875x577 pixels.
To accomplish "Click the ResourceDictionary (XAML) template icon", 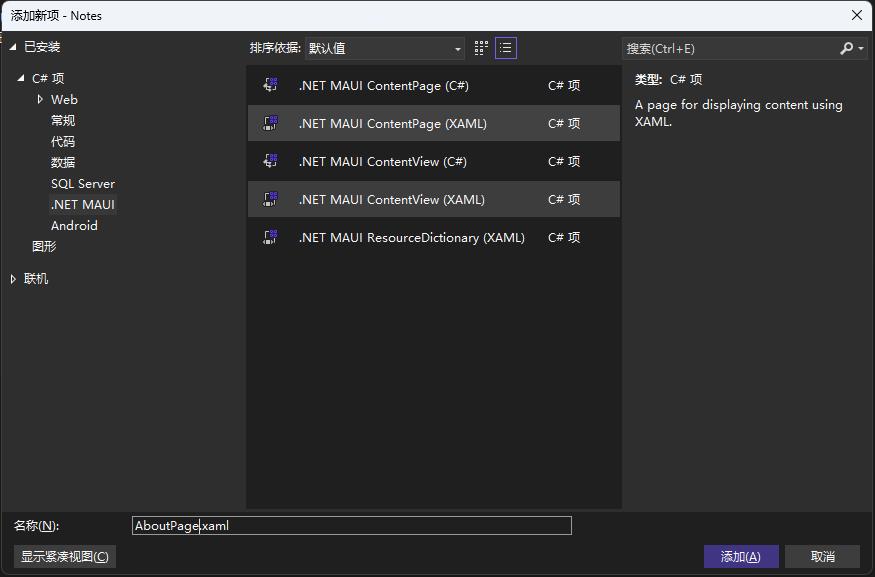I will click(271, 237).
